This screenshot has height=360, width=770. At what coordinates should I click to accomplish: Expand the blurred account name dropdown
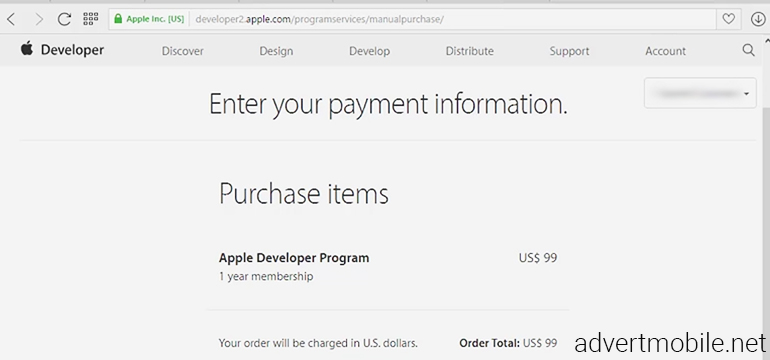[700, 93]
